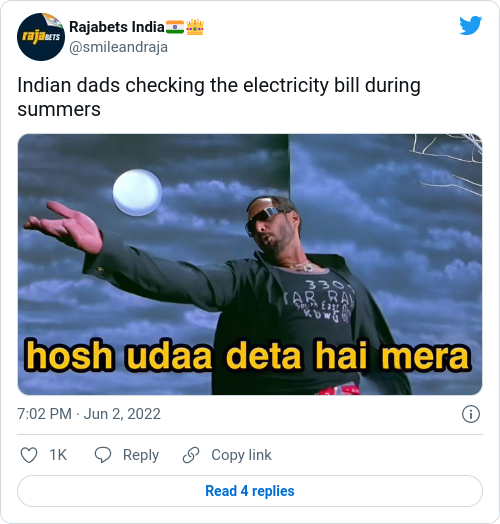Click the India flag emoji beside the name
Viewport: 500px width, 524px height.
click(x=175, y=27)
